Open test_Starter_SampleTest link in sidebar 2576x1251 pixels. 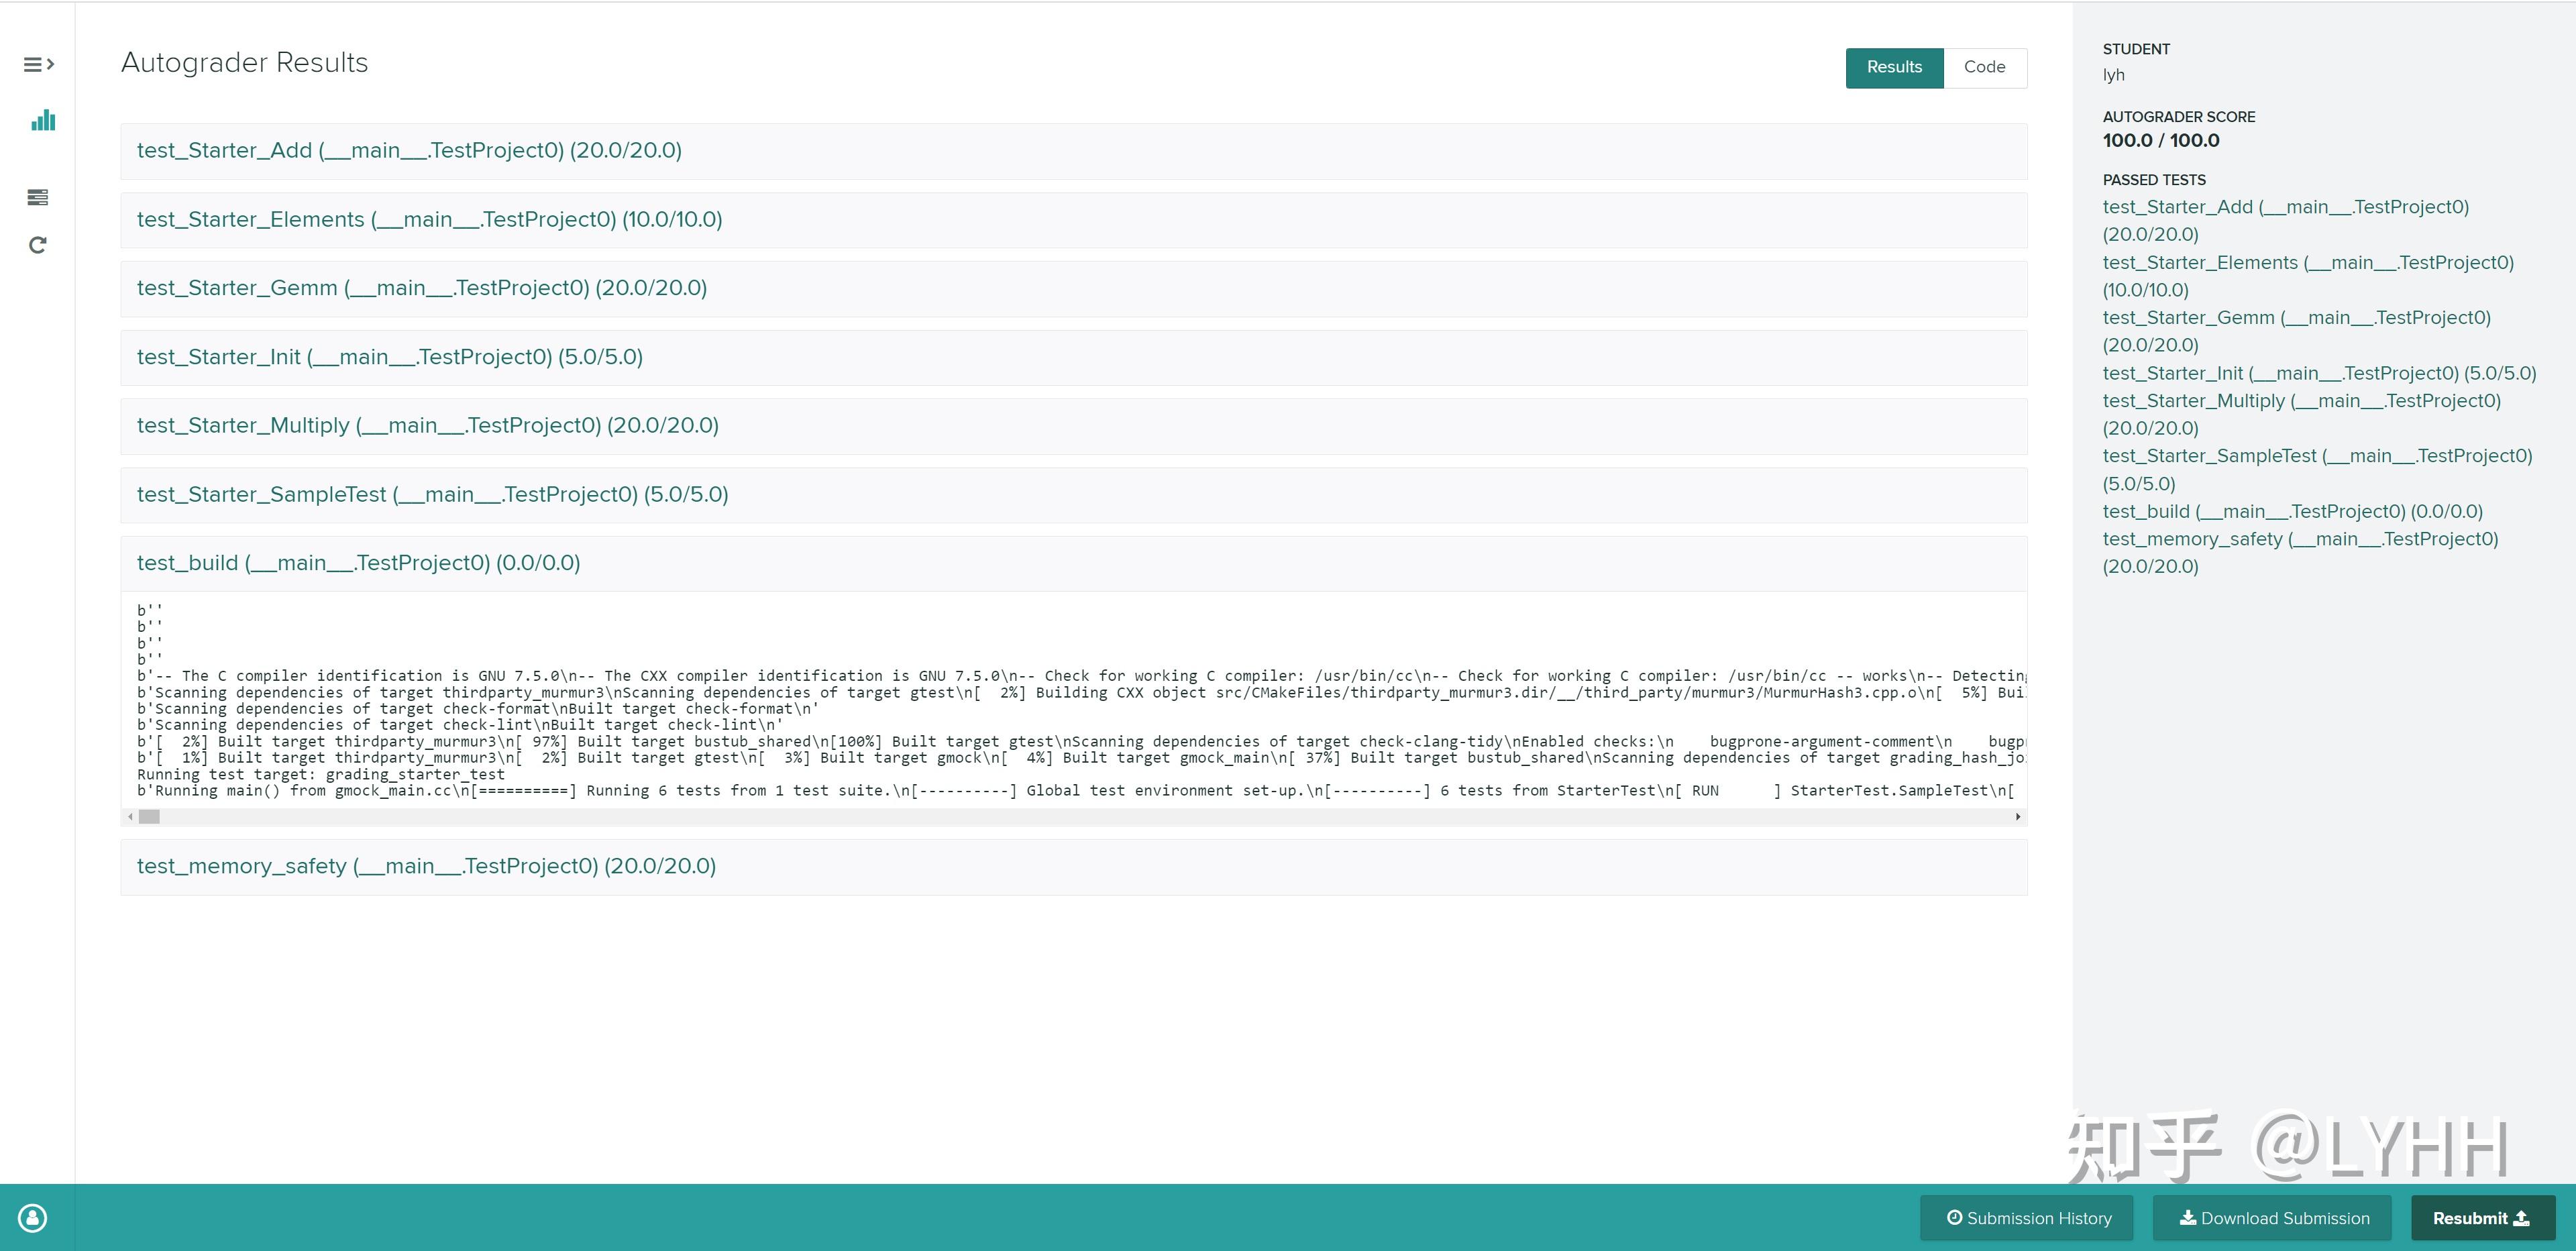2316,456
